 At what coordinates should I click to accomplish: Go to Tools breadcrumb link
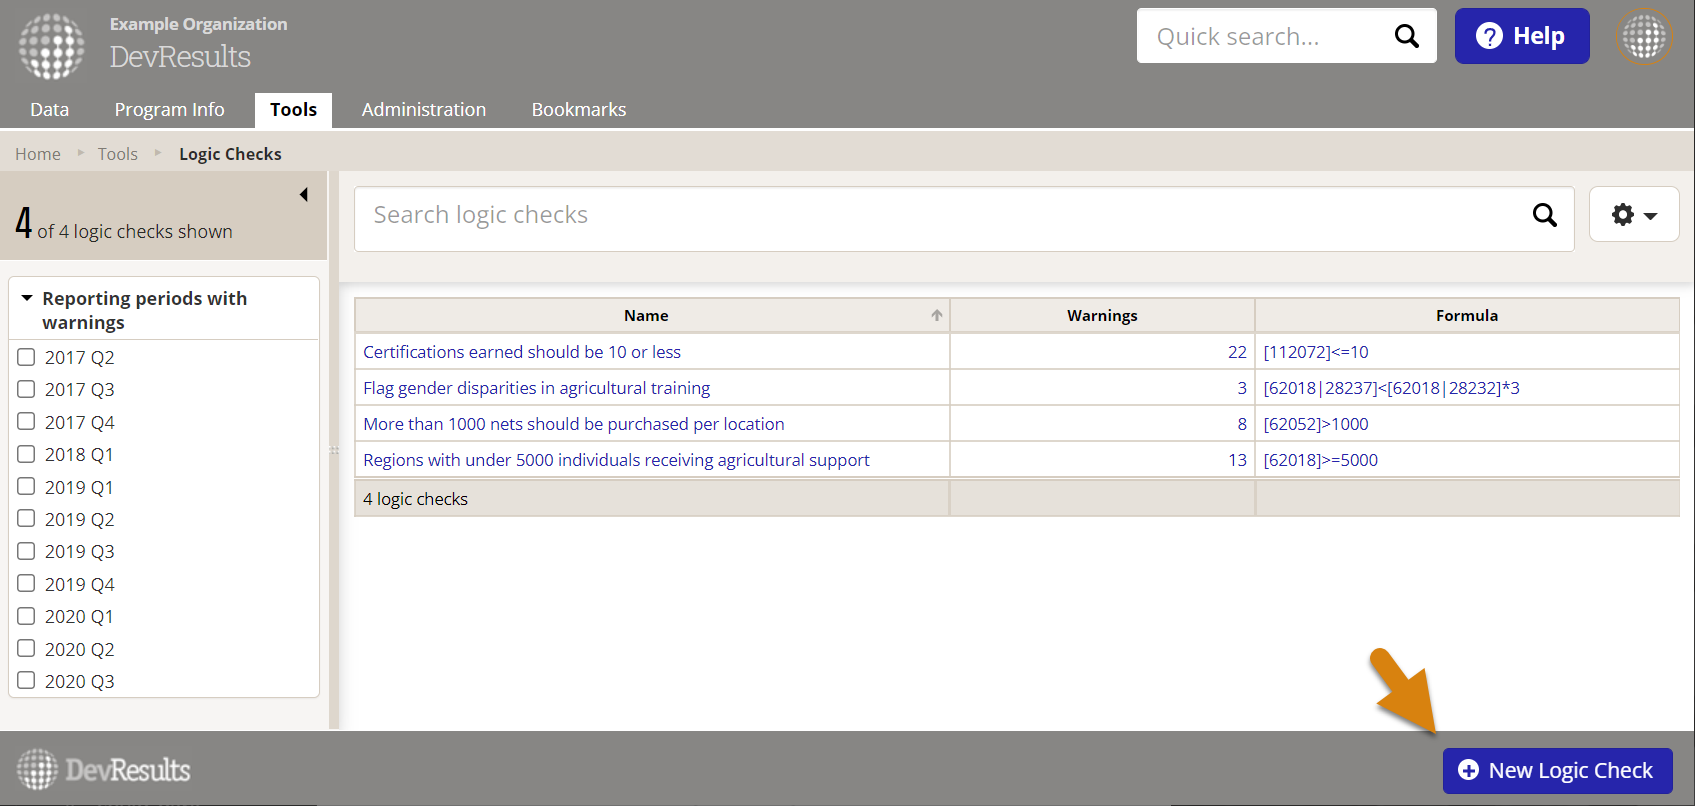tap(118, 154)
